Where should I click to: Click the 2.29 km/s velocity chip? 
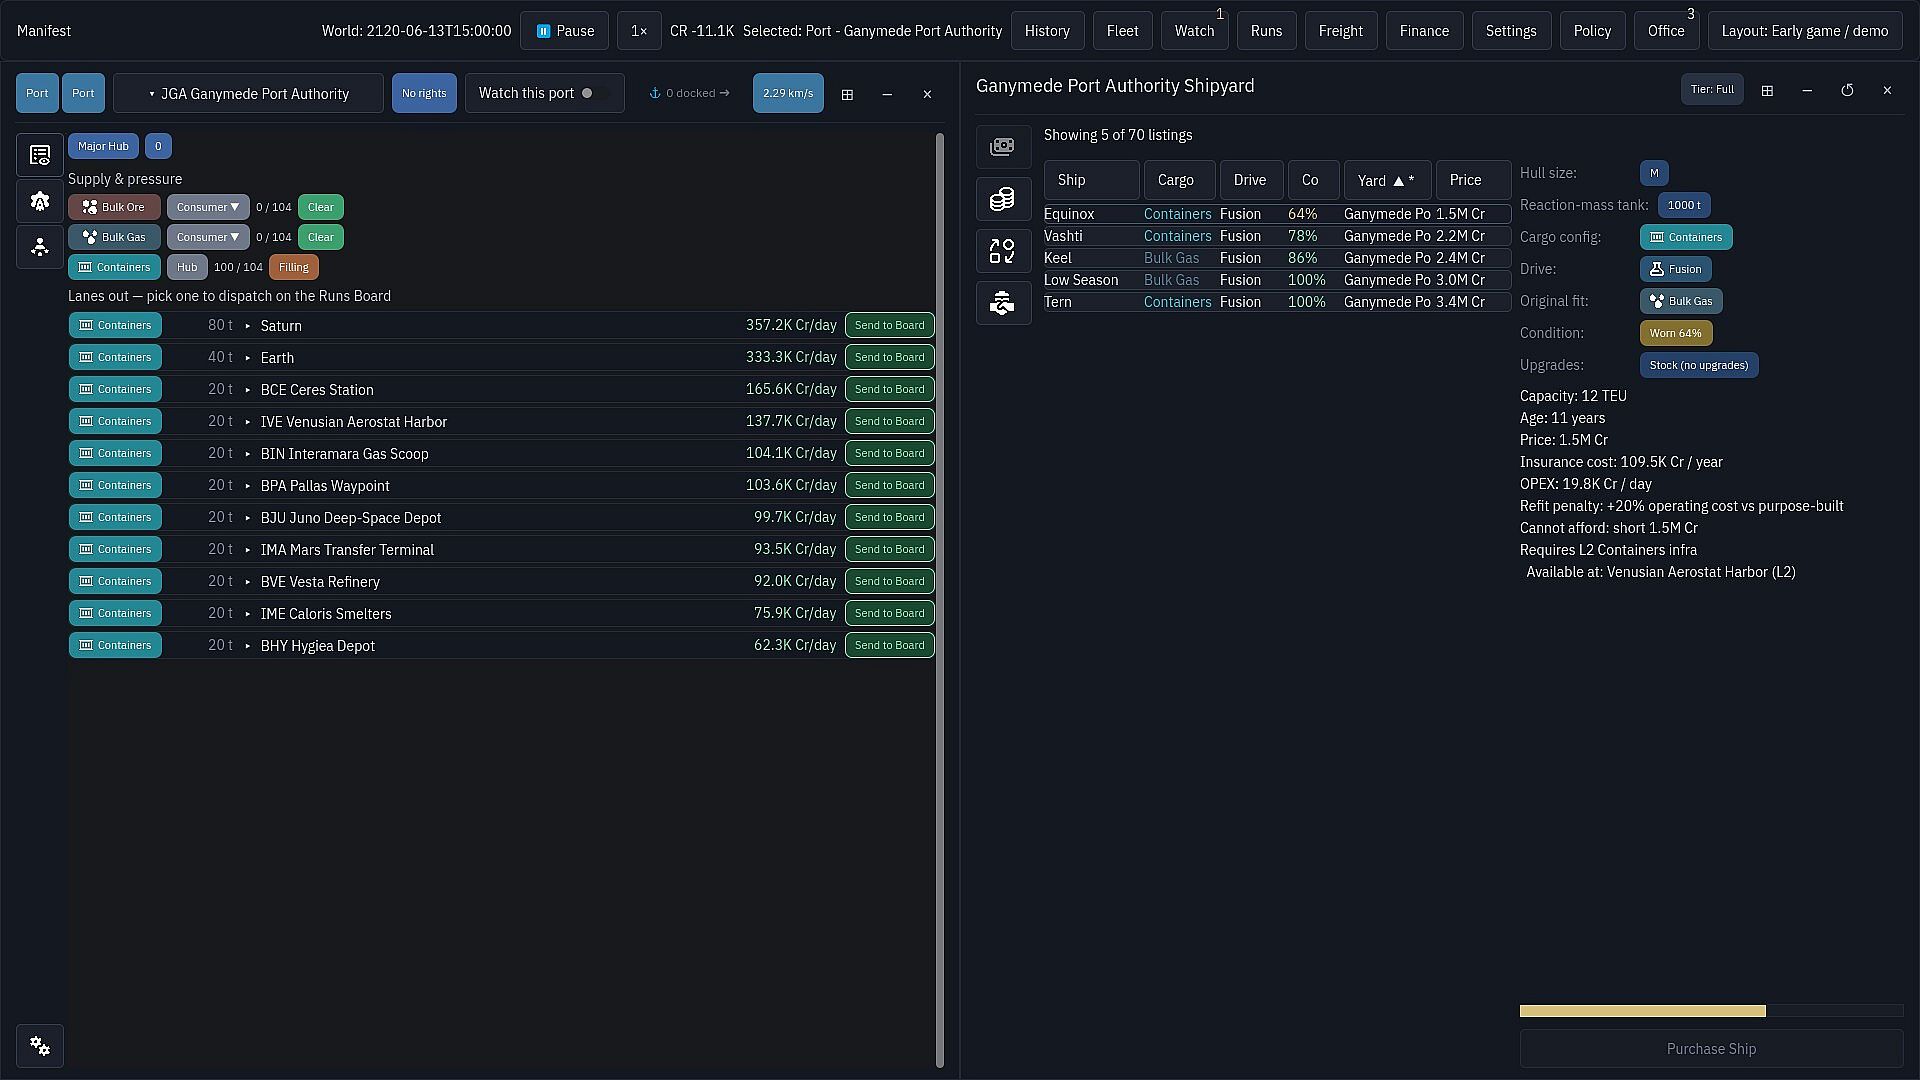pyautogui.click(x=788, y=93)
